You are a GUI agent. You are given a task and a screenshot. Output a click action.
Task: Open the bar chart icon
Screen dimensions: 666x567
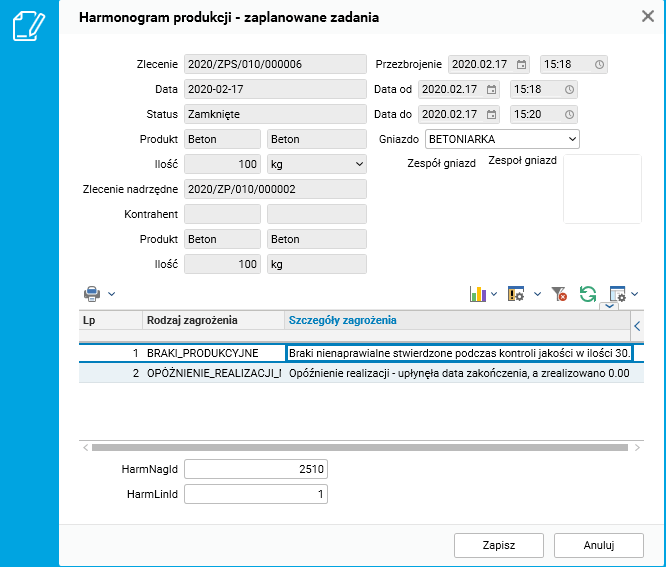(478, 294)
